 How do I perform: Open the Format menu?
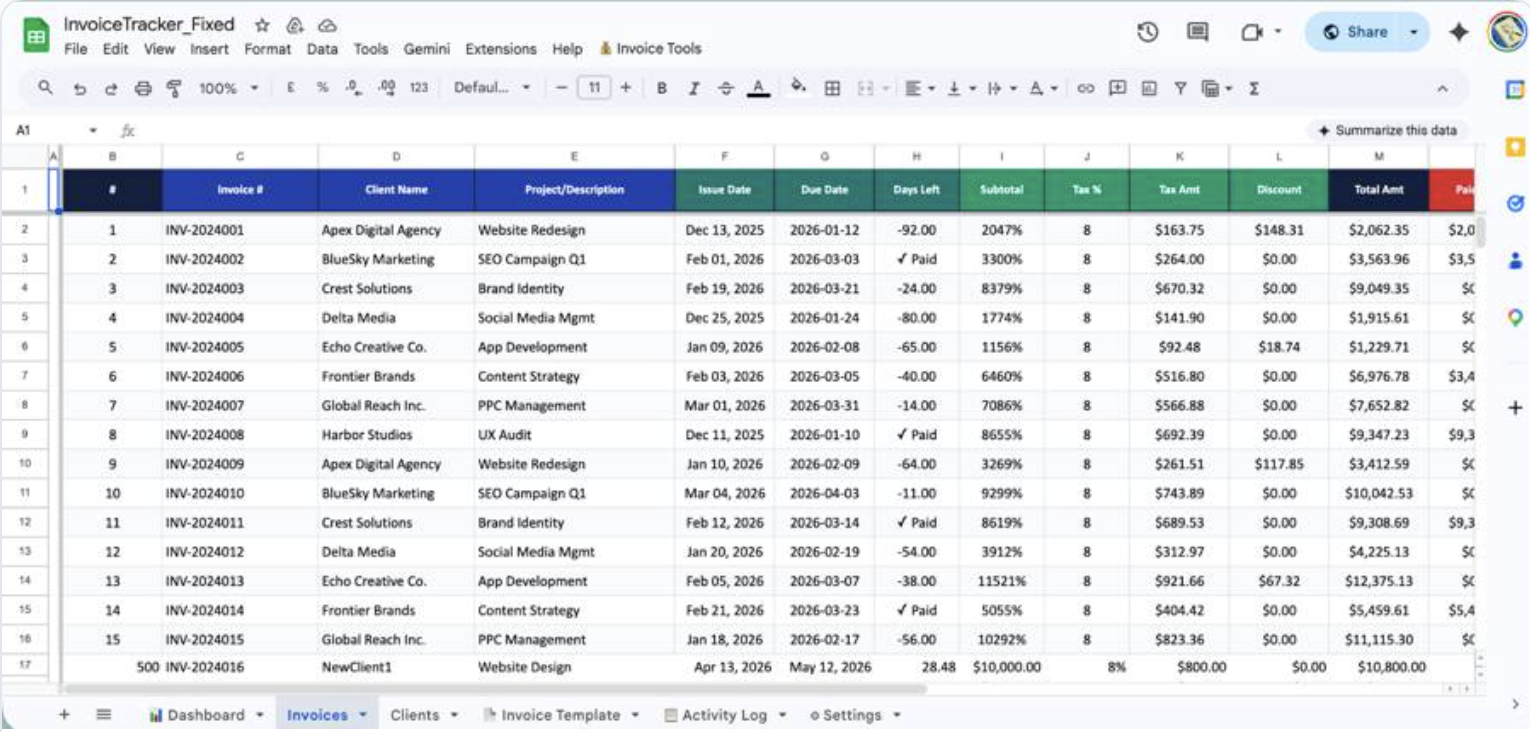[x=268, y=48]
